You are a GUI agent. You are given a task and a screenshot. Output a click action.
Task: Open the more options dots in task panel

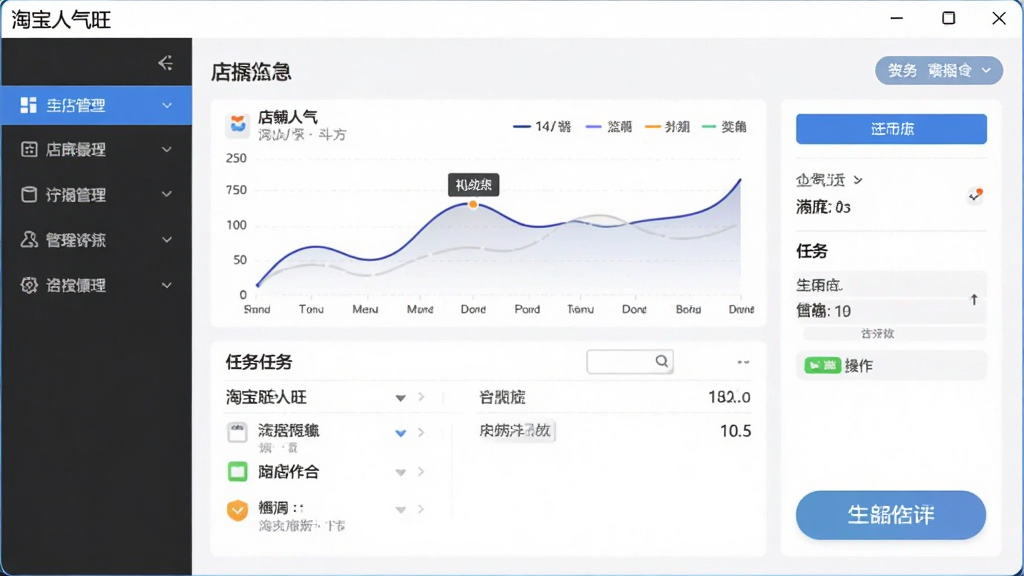coord(743,362)
